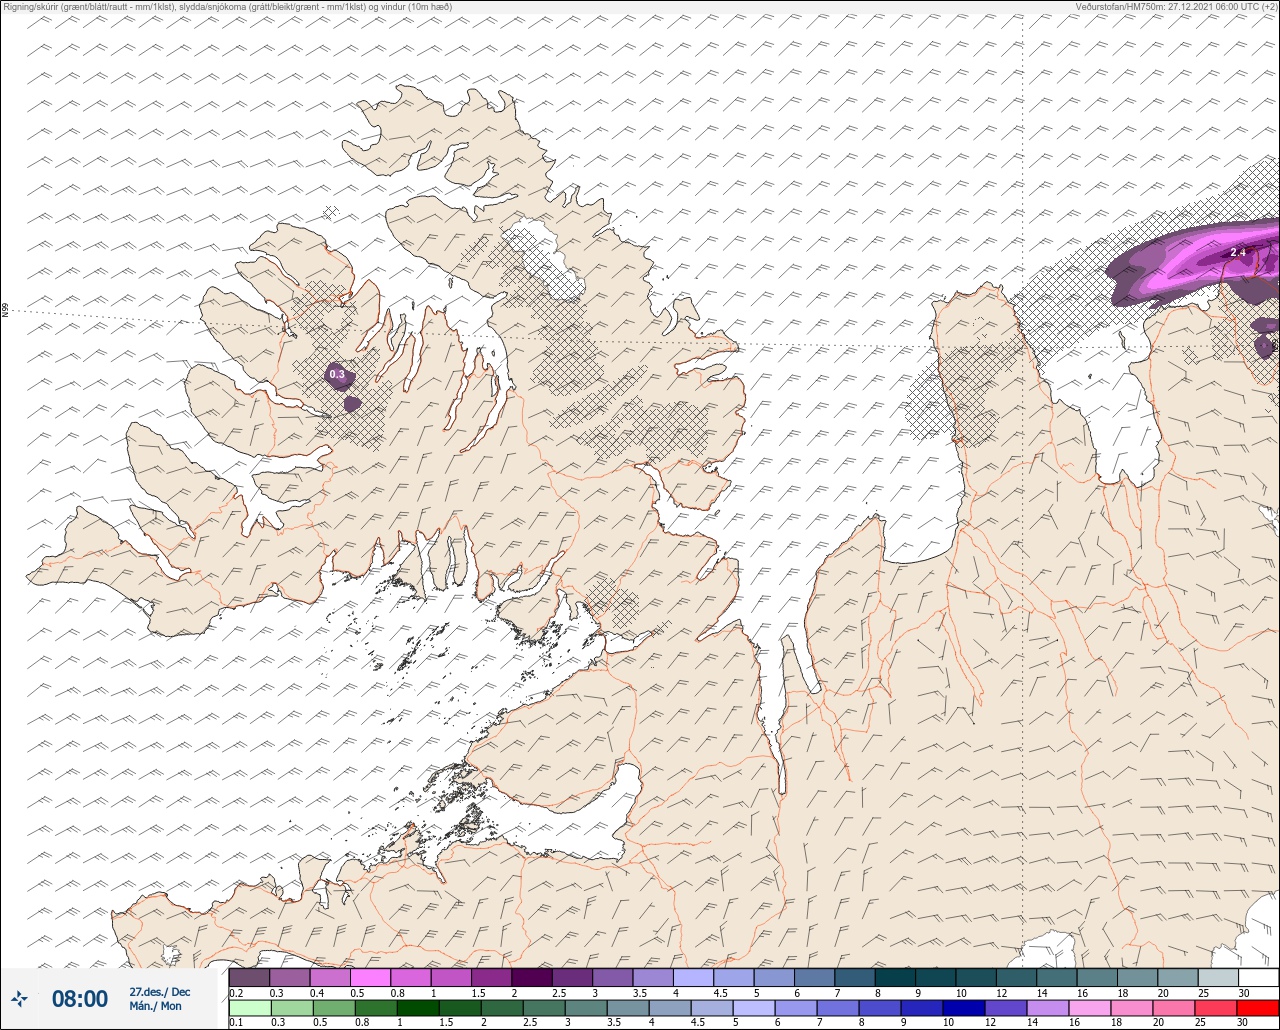Select the upper-row teal swatch labeled 14
Image resolution: width=1280 pixels, height=1030 pixels.
coord(1056,977)
